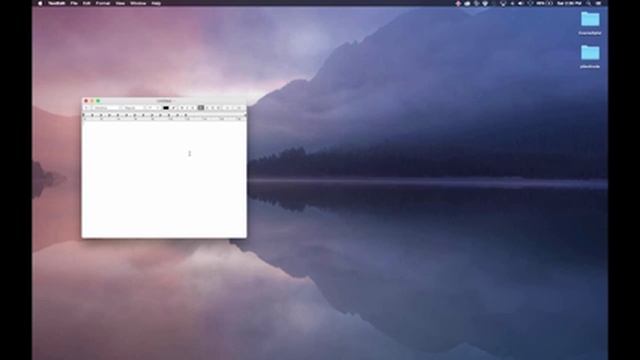This screenshot has height=360, width=640.
Task: Open the typeface style dropdown
Action: (x=133, y=108)
